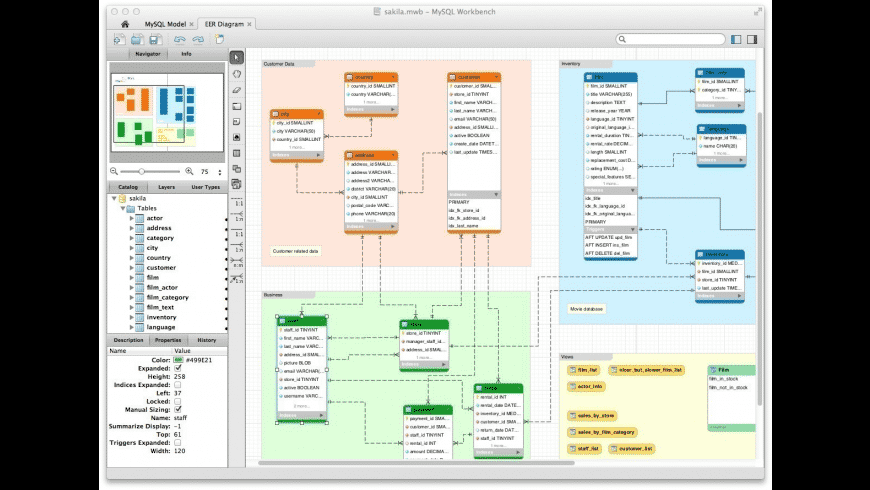Image resolution: width=870 pixels, height=490 pixels.
Task: Close the MySQL Model tab
Action: click(x=191, y=24)
